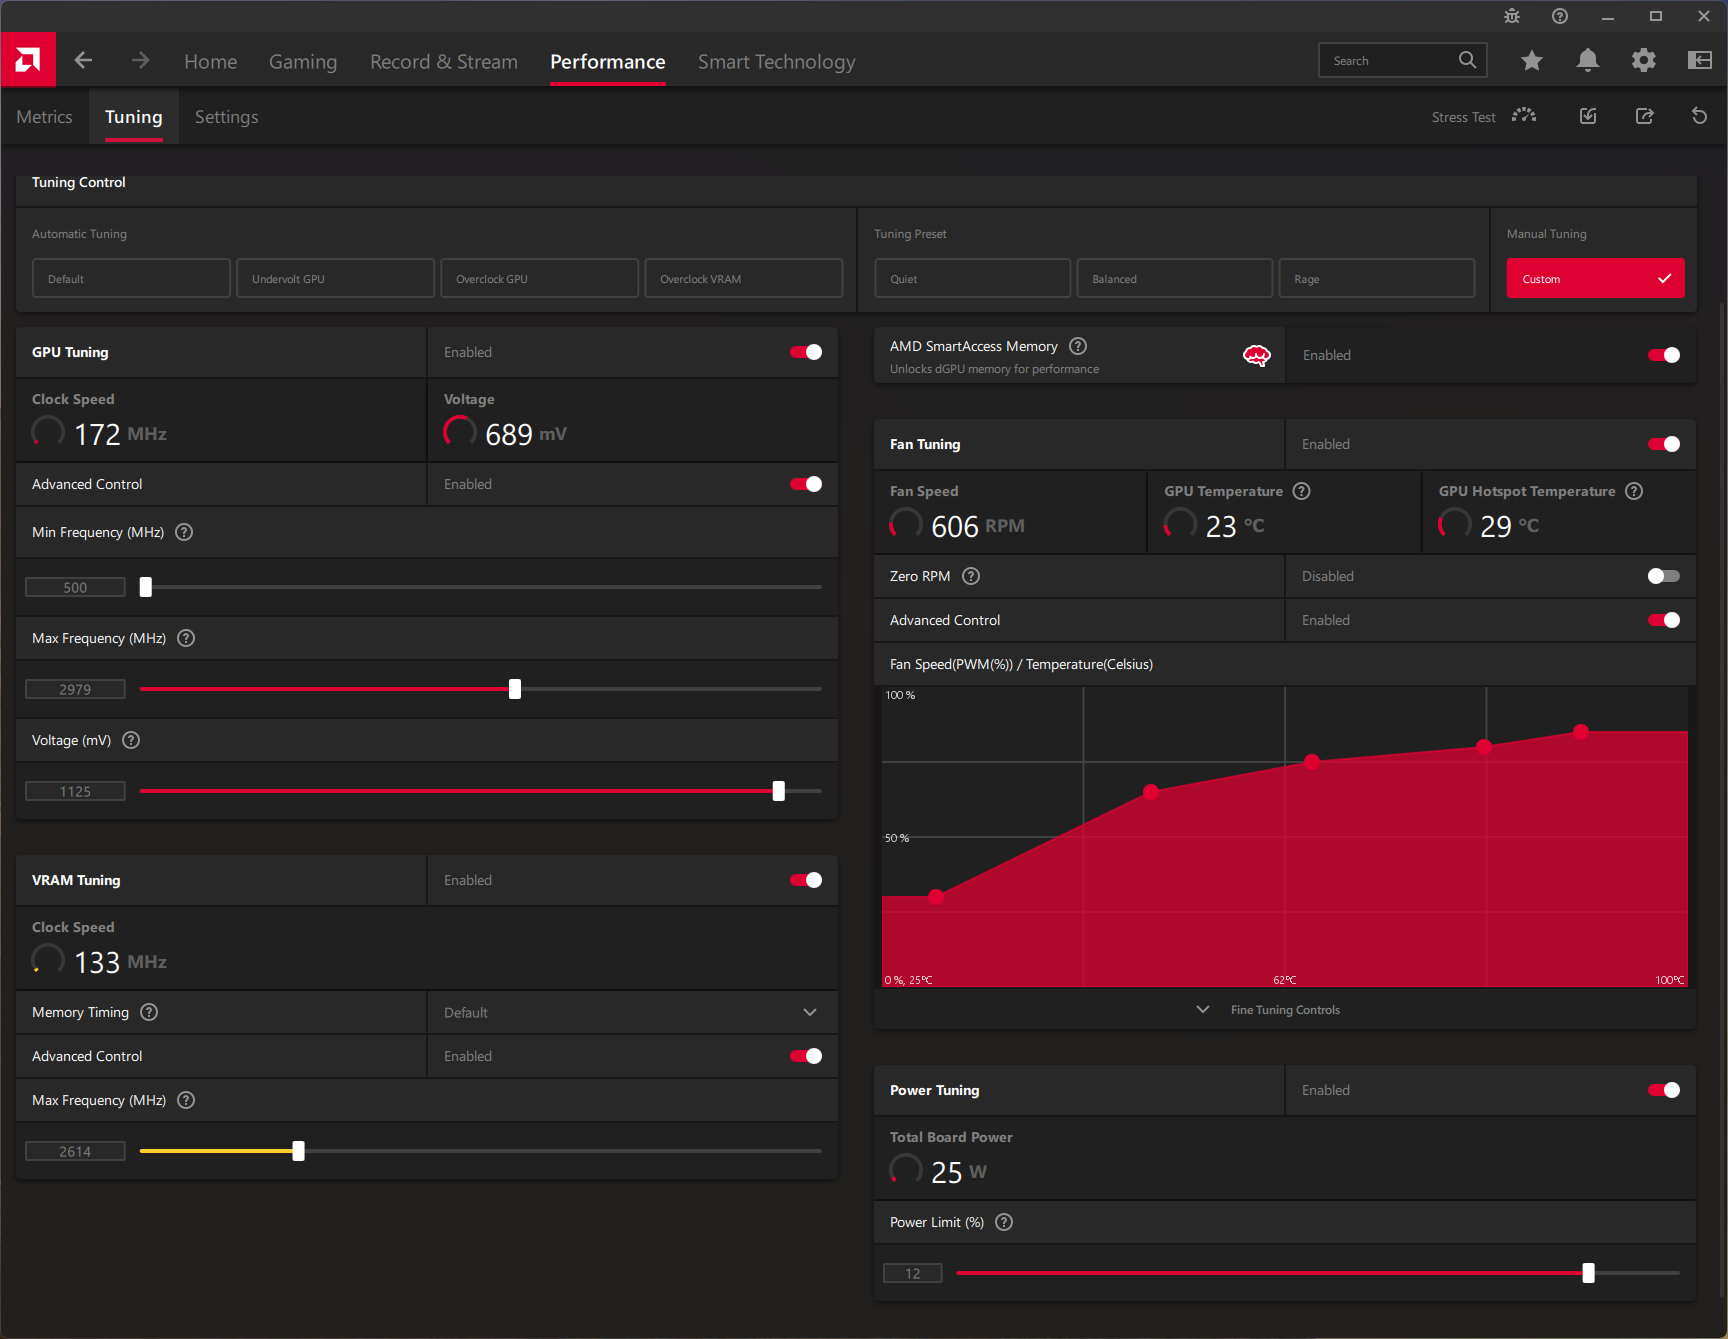The width and height of the screenshot is (1728, 1339).
Task: Select Overclock VRAM tuning
Action: 744,278
